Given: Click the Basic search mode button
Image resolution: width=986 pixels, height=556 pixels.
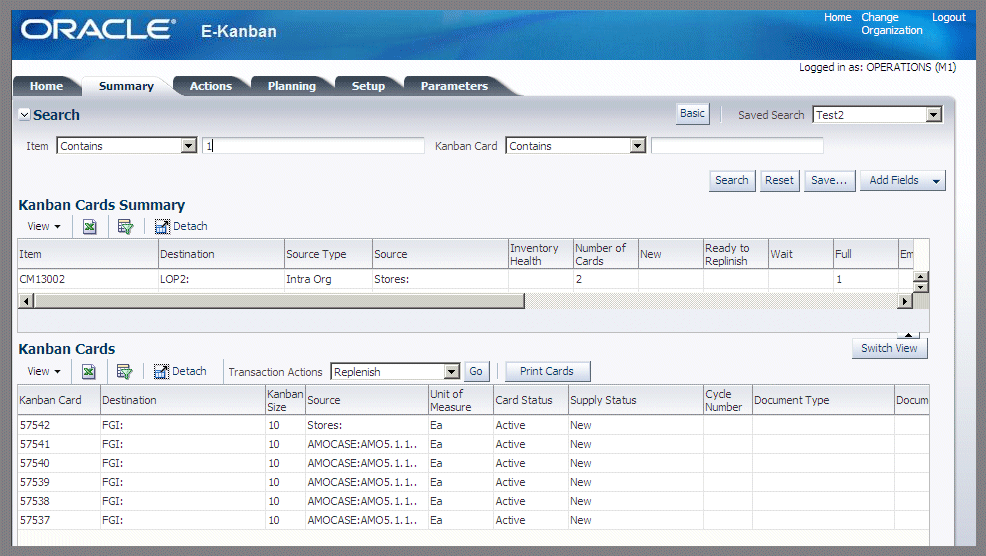Looking at the screenshot, I should (692, 114).
